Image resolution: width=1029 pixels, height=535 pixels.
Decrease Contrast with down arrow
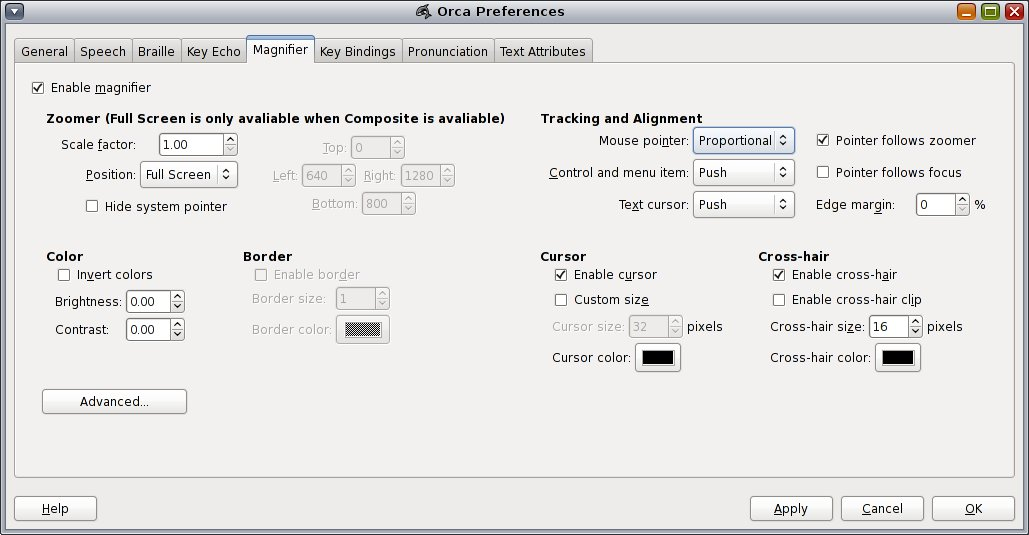tap(177, 335)
